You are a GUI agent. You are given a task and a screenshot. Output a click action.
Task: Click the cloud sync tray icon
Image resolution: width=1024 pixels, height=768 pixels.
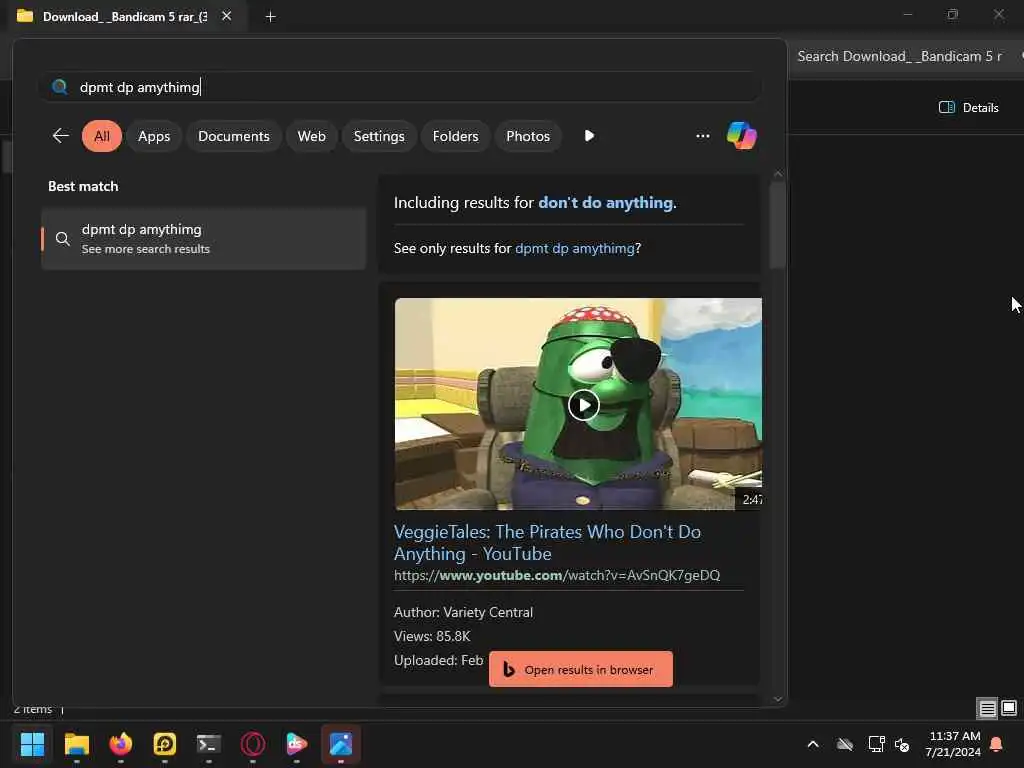(845, 744)
